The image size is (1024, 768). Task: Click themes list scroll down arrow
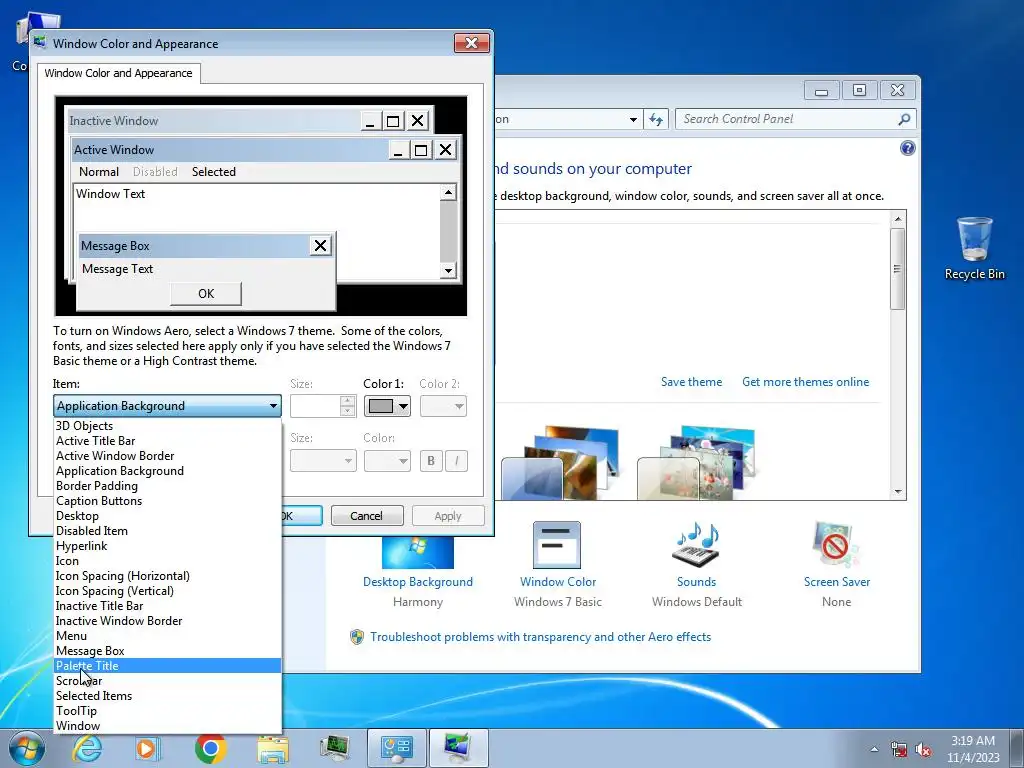[x=898, y=492]
